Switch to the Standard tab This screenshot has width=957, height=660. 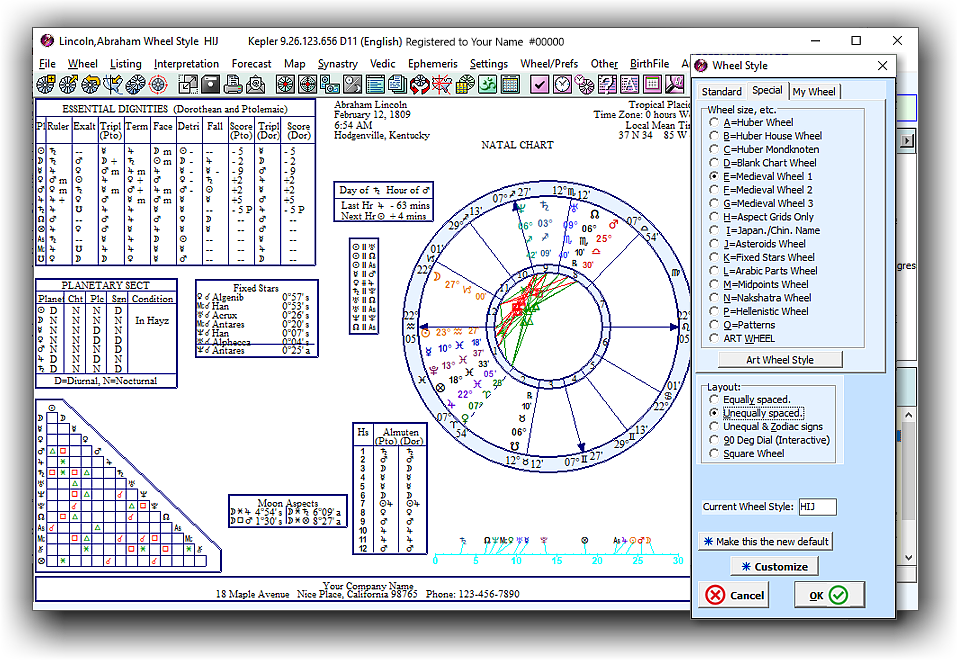click(x=721, y=92)
